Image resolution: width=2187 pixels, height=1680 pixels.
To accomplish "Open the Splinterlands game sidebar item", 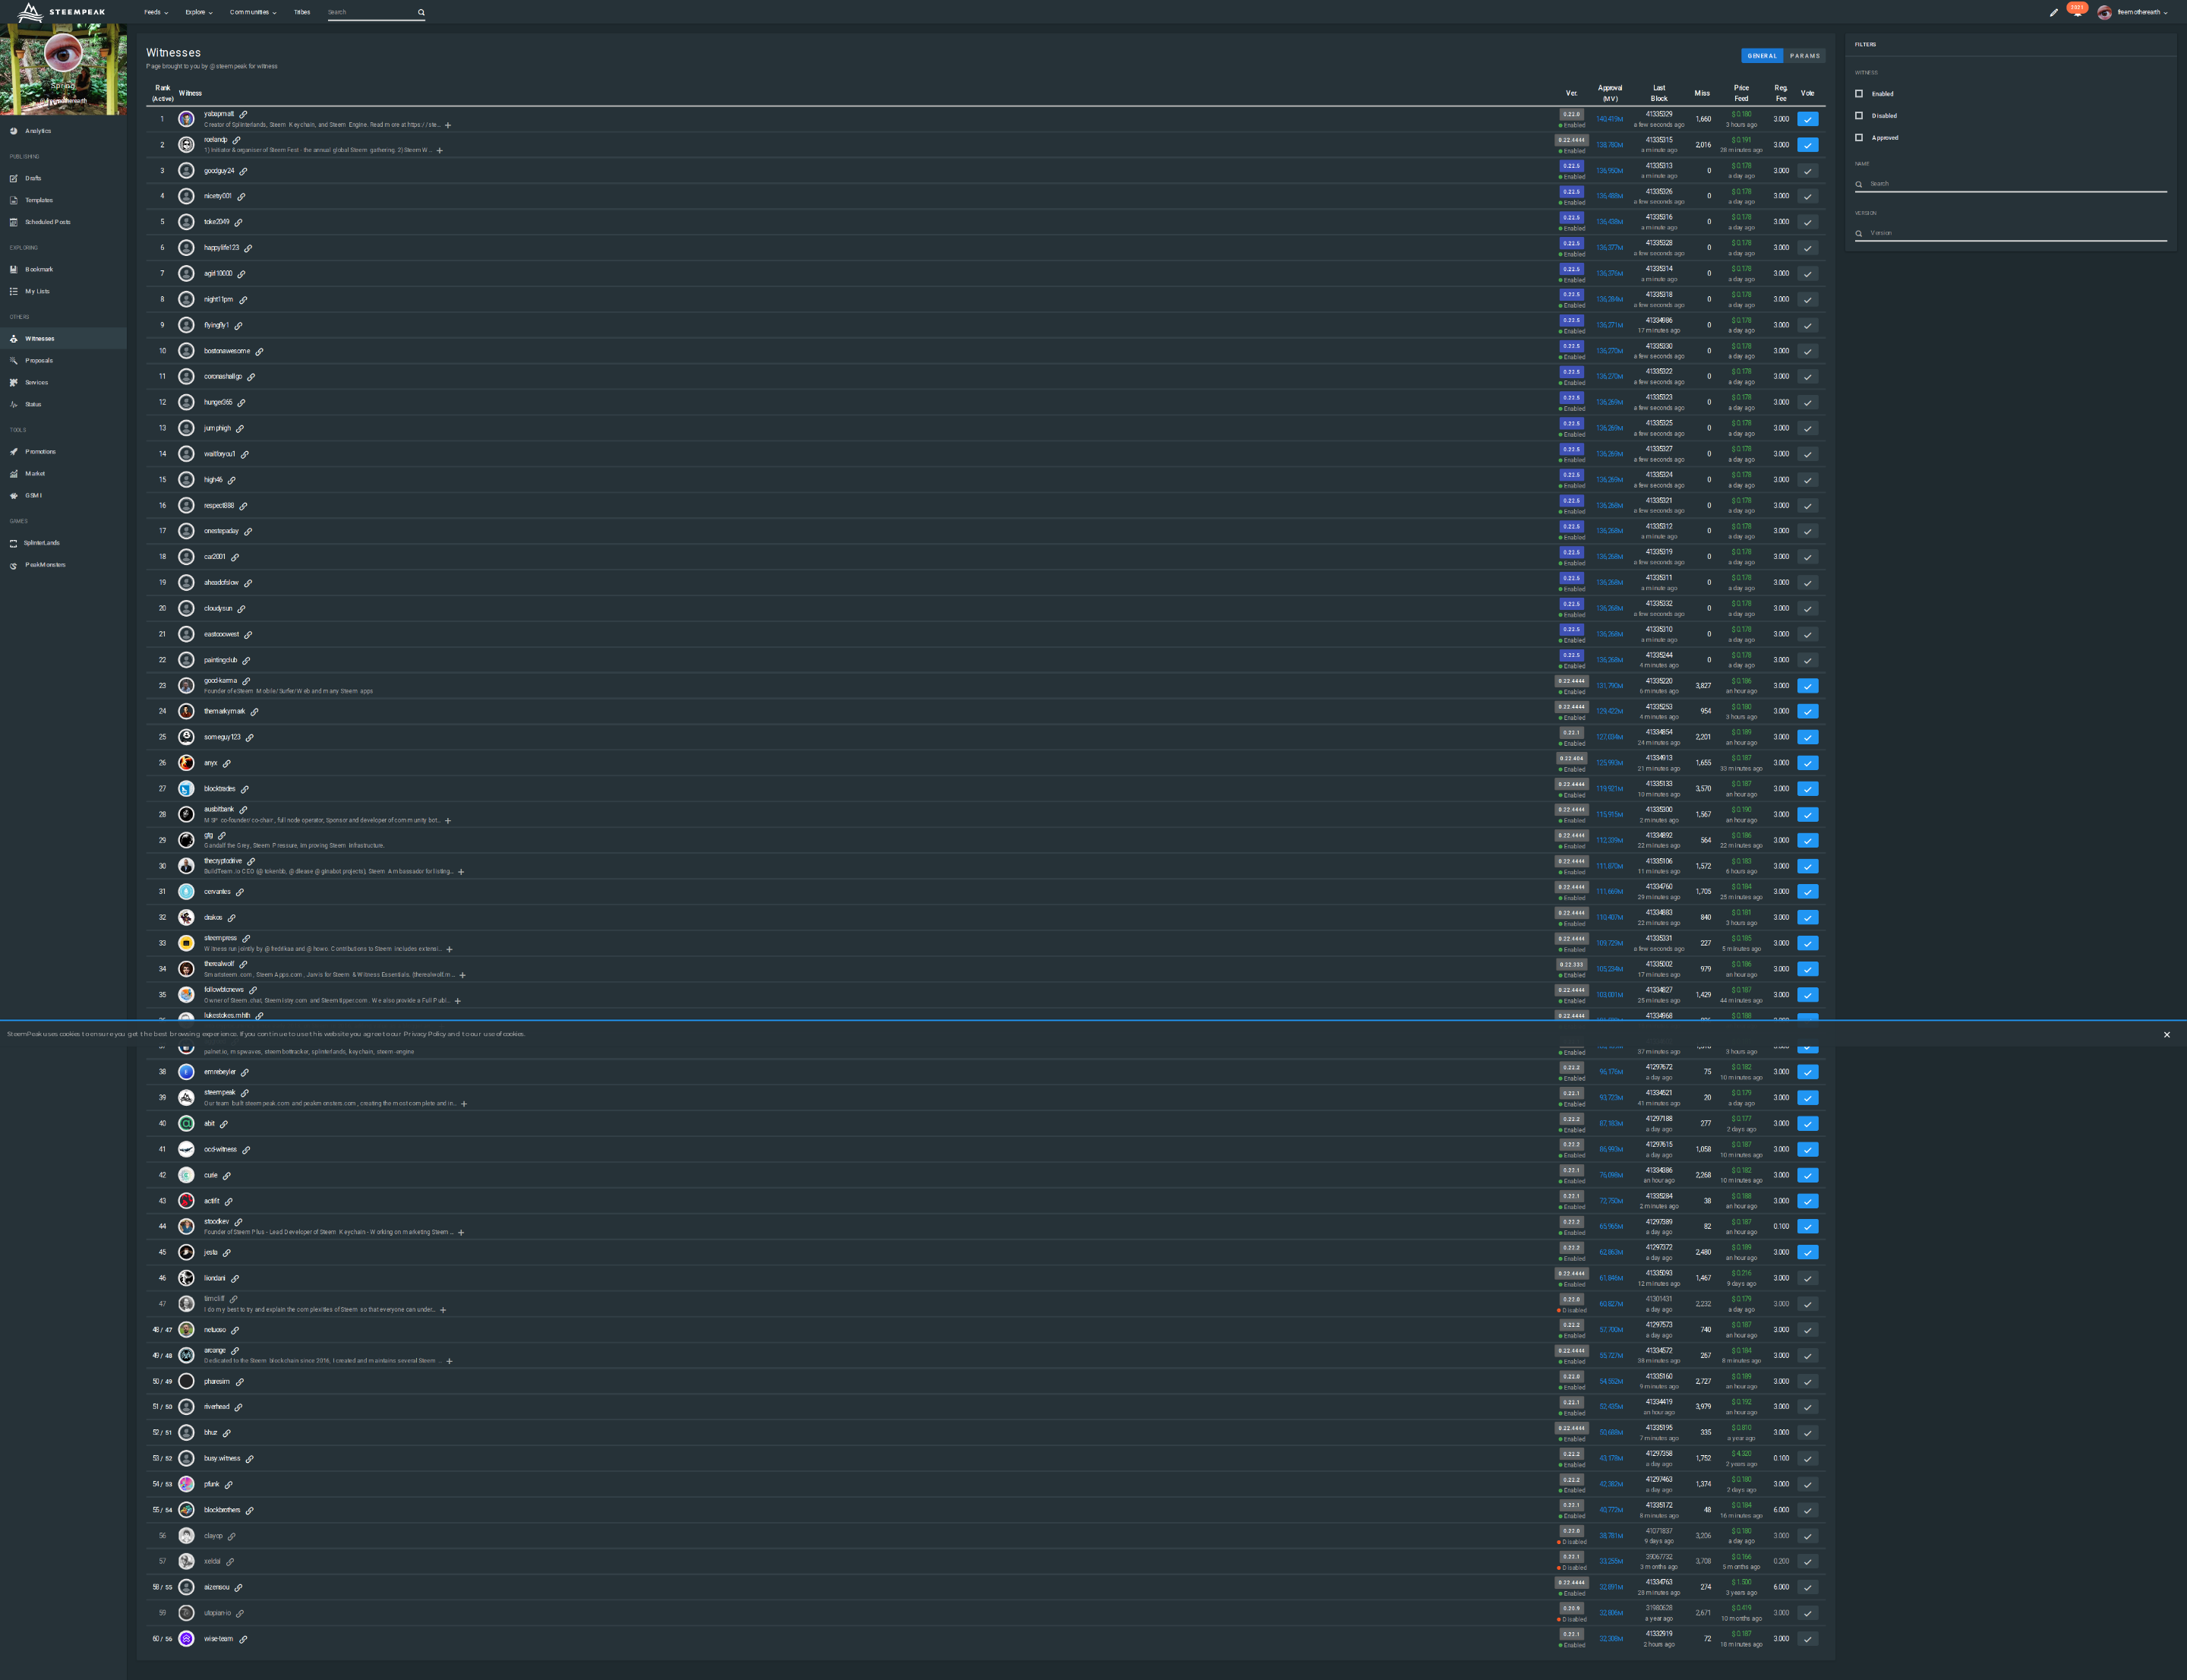I will 41,543.
